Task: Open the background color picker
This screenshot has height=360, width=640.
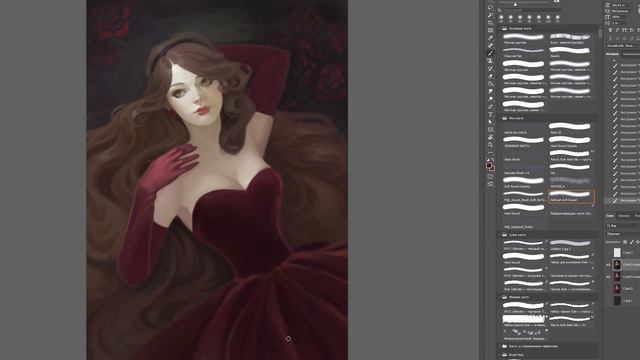Action: 493,169
